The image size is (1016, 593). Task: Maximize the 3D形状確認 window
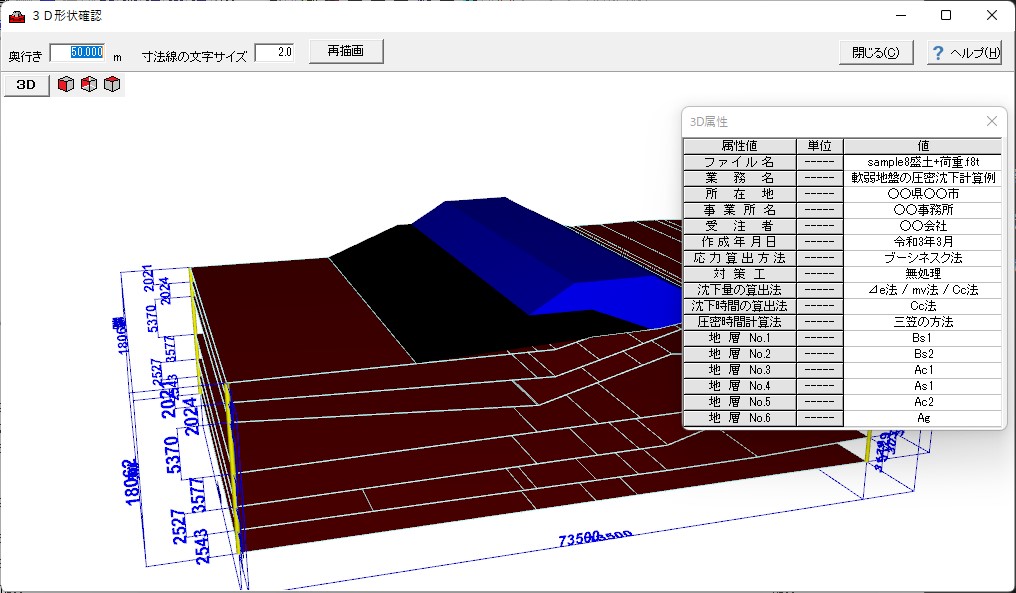946,16
